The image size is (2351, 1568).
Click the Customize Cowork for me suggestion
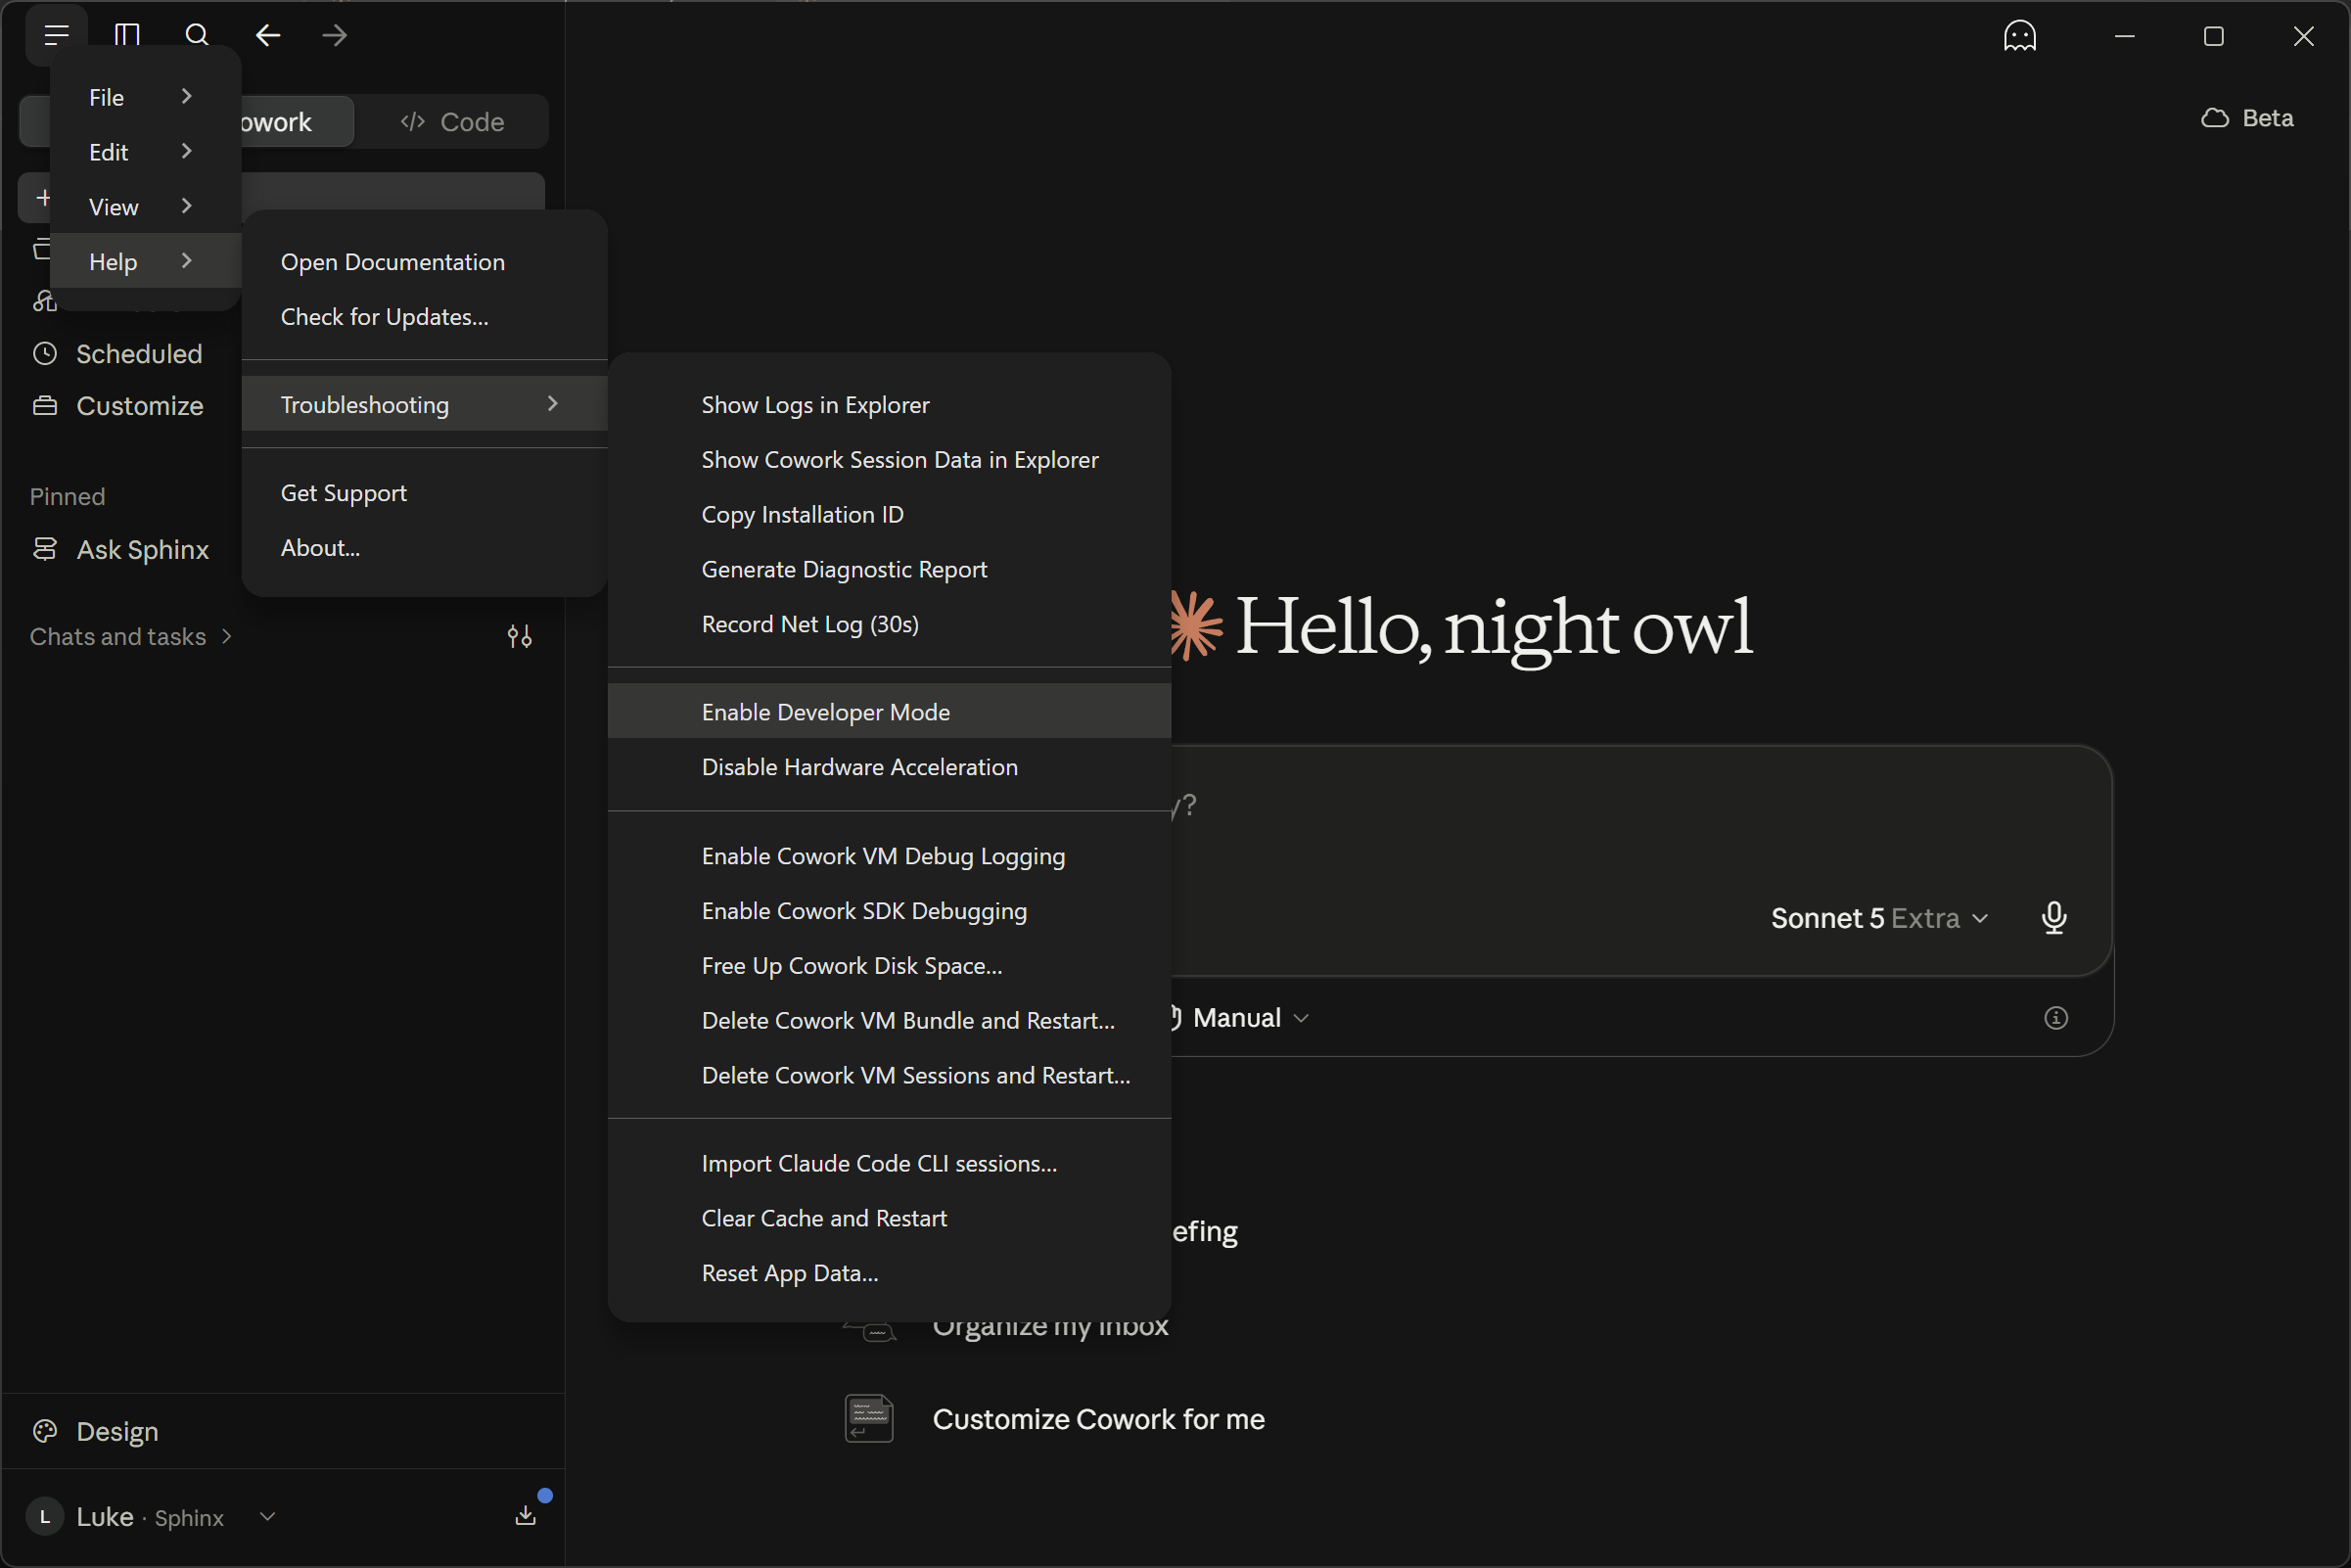1055,1418
